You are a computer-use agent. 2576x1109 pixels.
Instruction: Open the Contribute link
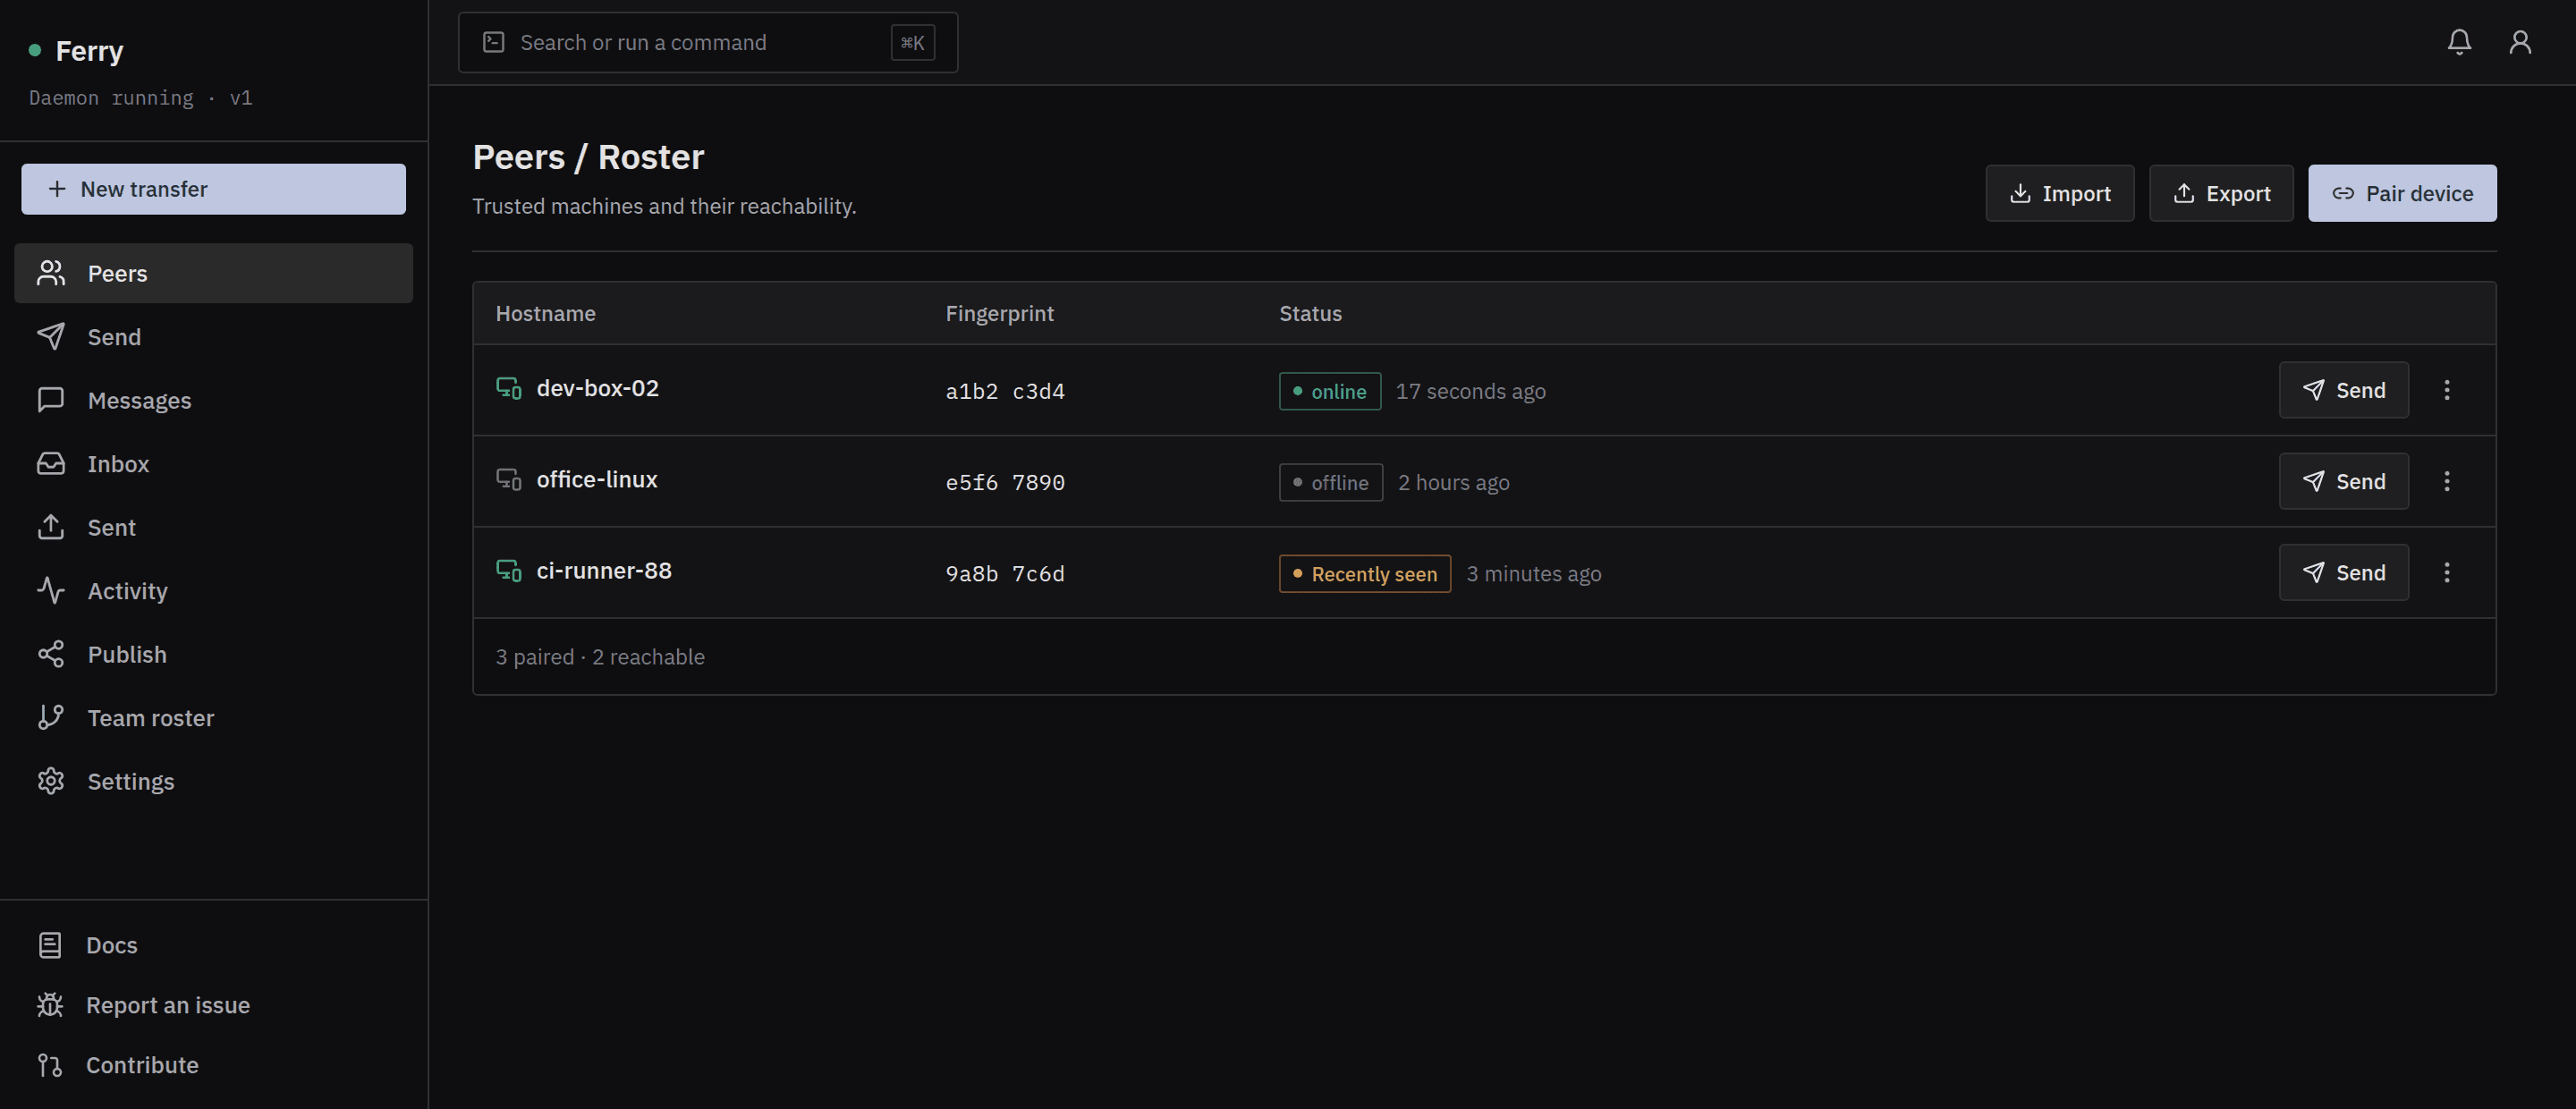point(213,1065)
